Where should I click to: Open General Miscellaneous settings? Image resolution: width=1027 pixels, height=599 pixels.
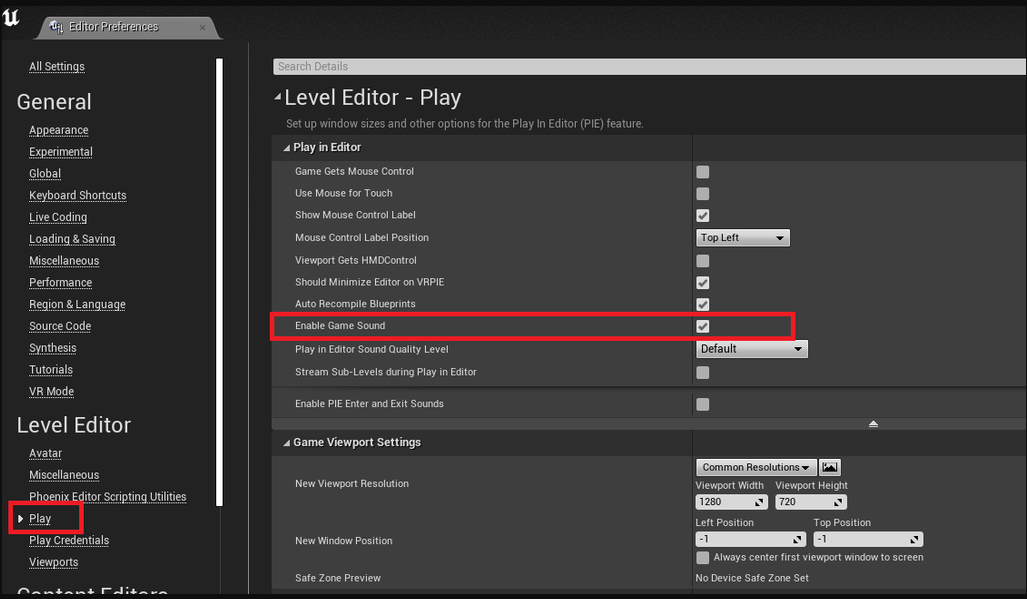[x=64, y=260]
